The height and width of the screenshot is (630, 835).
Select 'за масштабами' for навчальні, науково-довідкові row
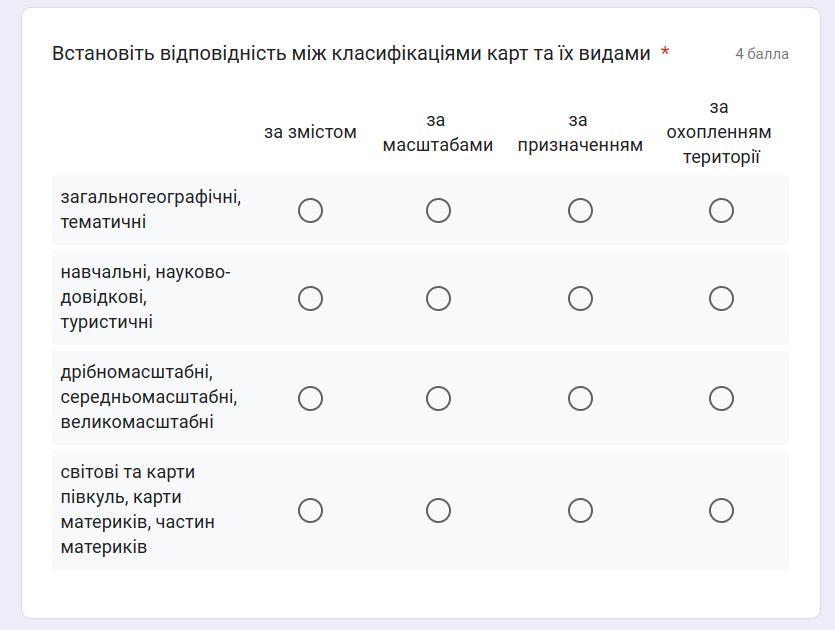438,298
